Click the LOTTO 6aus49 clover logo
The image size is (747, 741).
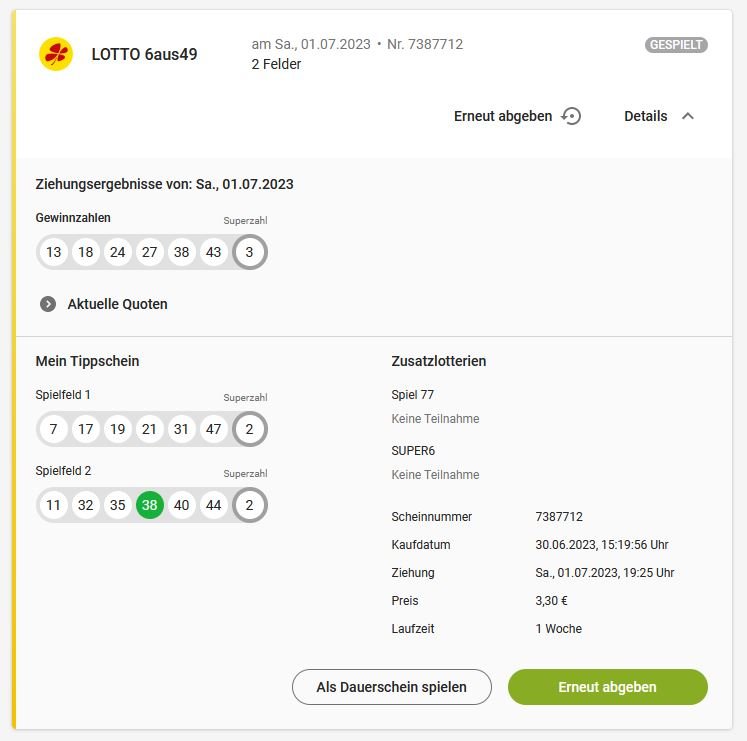point(56,54)
